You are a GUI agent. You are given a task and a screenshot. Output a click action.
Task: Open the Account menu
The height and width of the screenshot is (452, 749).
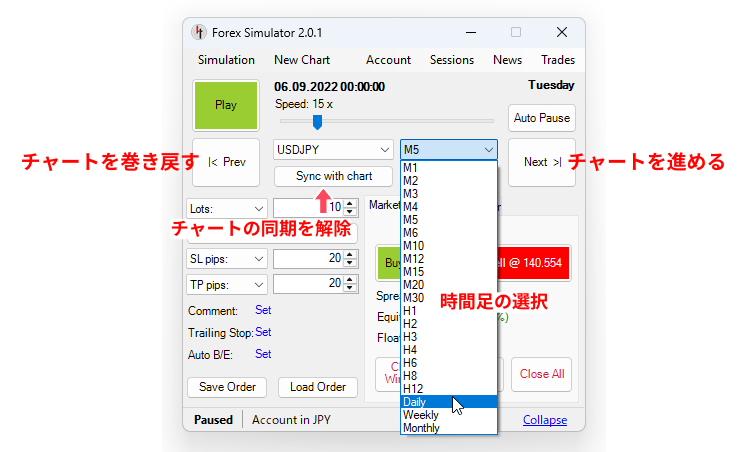[x=388, y=60]
